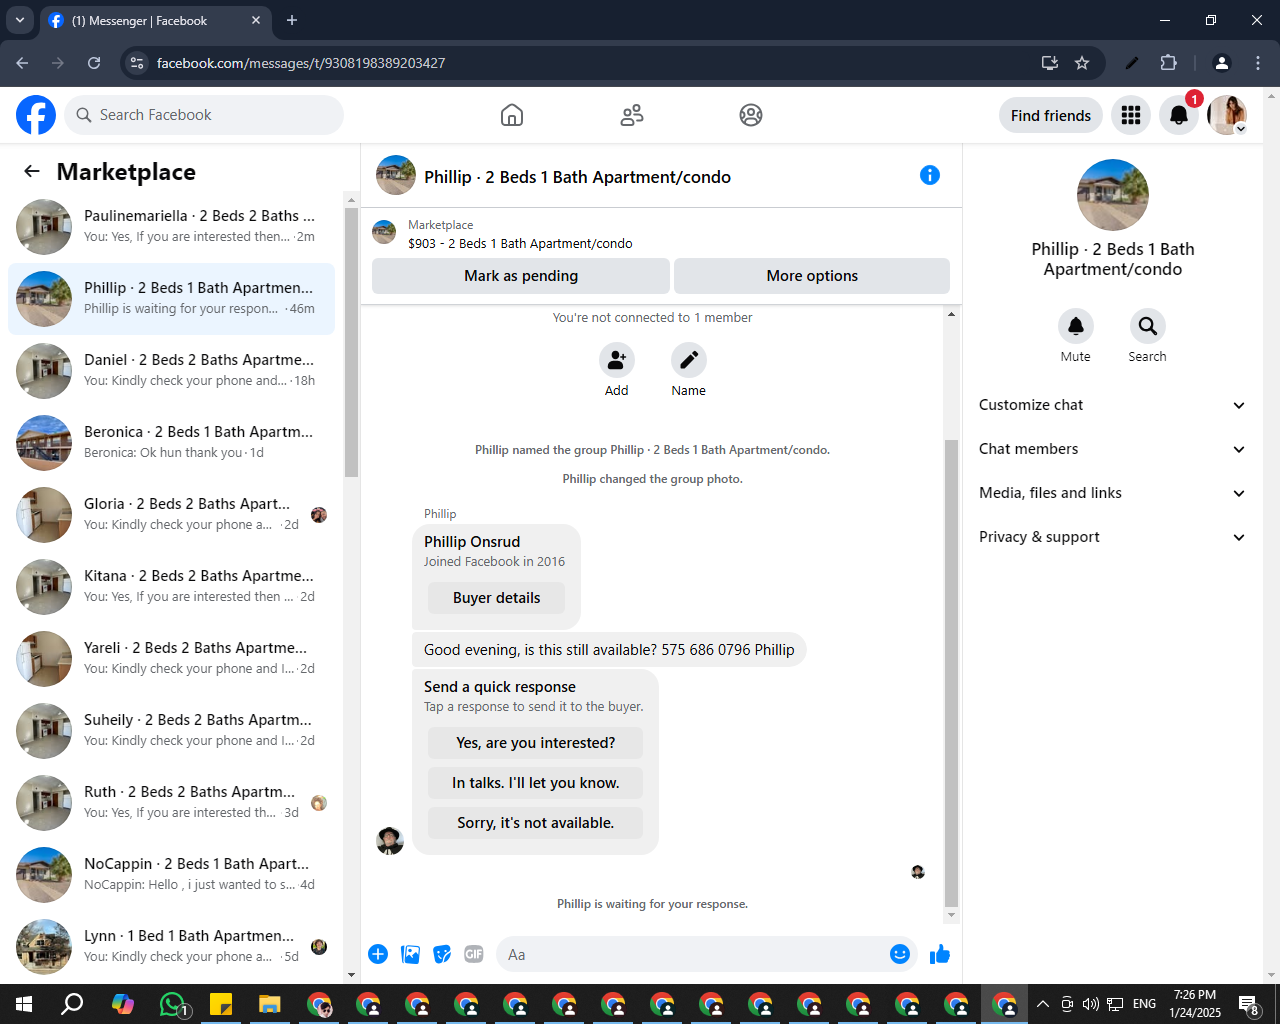Attach a photo using image icon
Image resolution: width=1280 pixels, height=1024 pixels.
[x=410, y=954]
